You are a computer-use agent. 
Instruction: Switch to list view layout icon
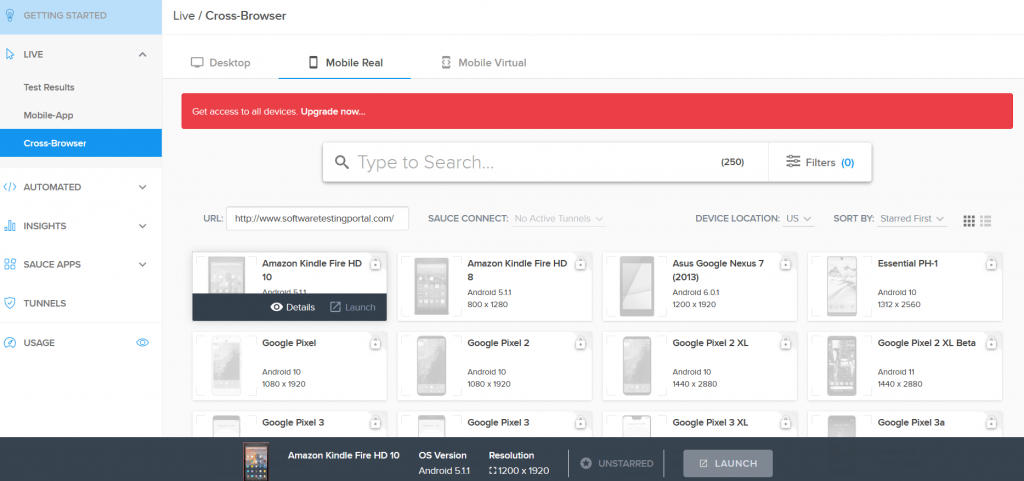click(x=985, y=220)
